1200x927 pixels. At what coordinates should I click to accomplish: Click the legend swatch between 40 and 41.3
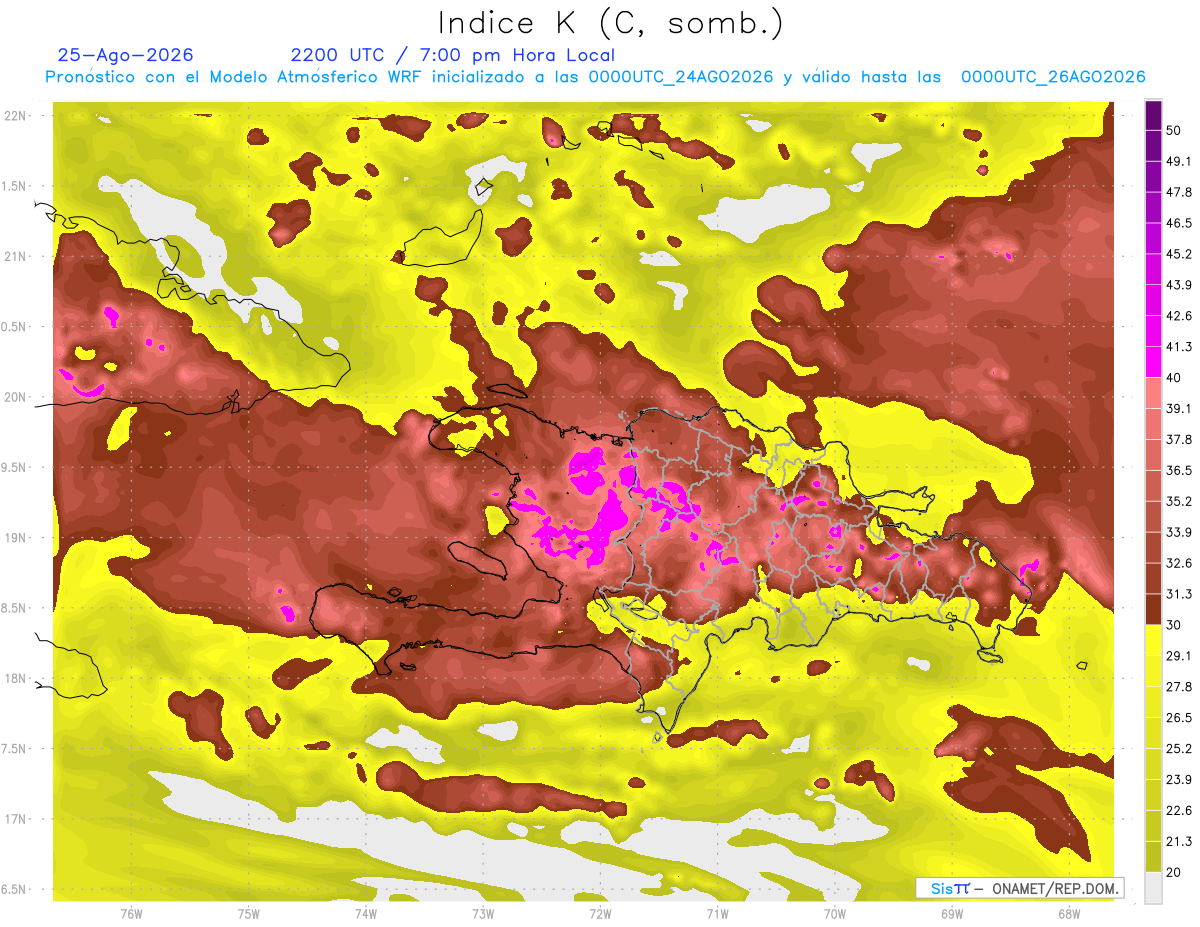pyautogui.click(x=1153, y=362)
